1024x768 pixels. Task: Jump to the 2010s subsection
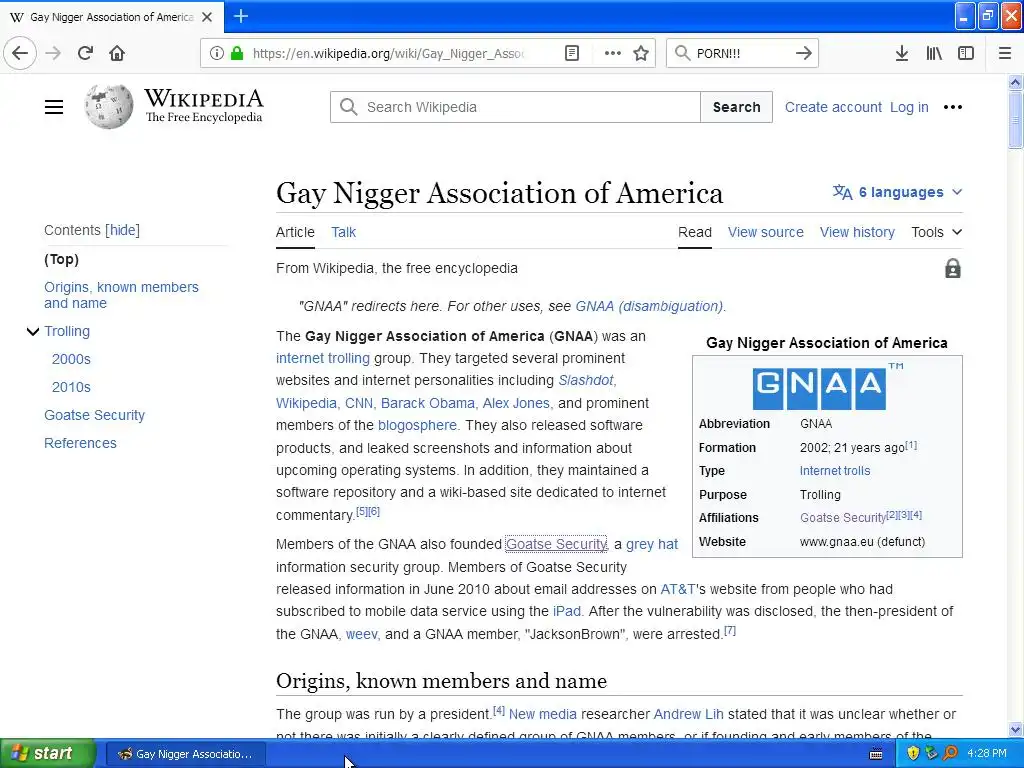(71, 387)
